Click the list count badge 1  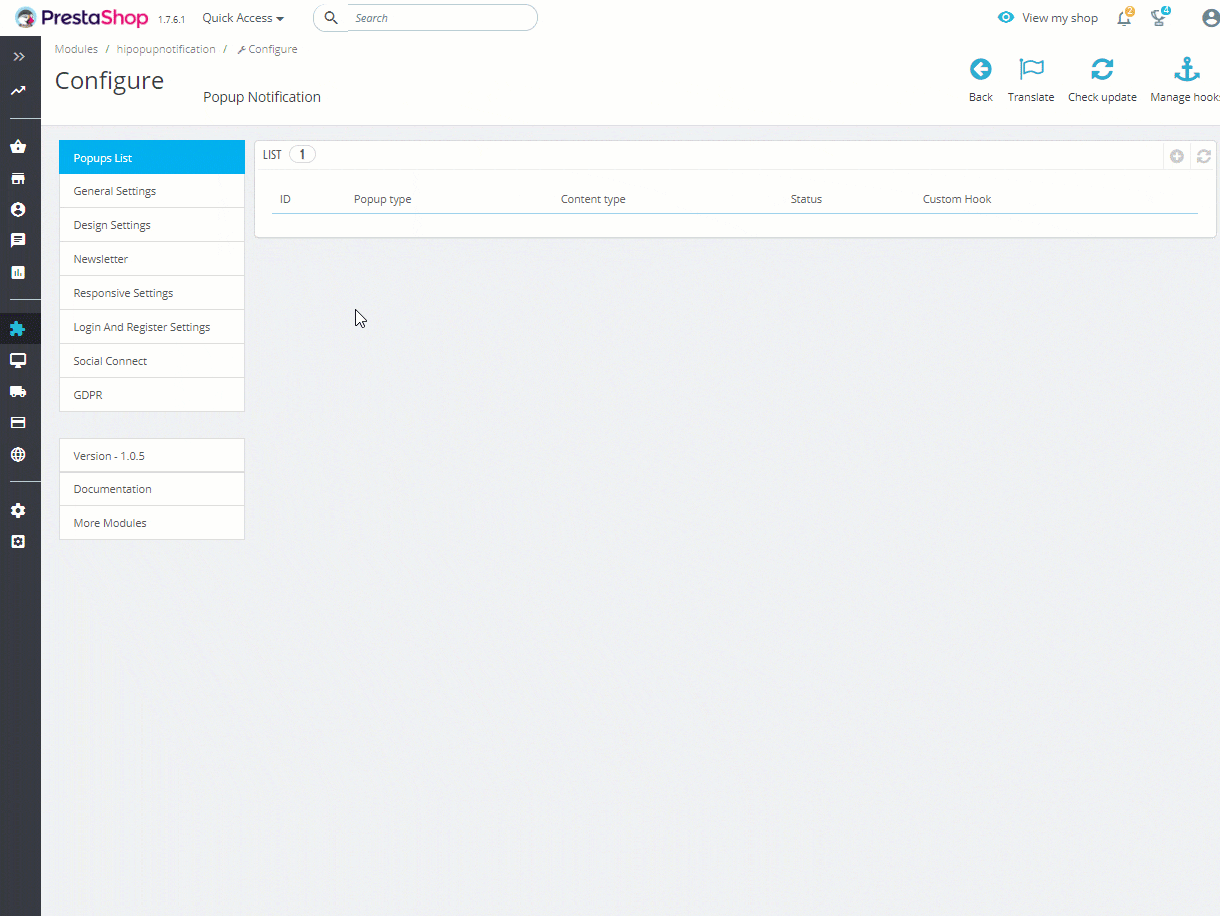pos(302,155)
